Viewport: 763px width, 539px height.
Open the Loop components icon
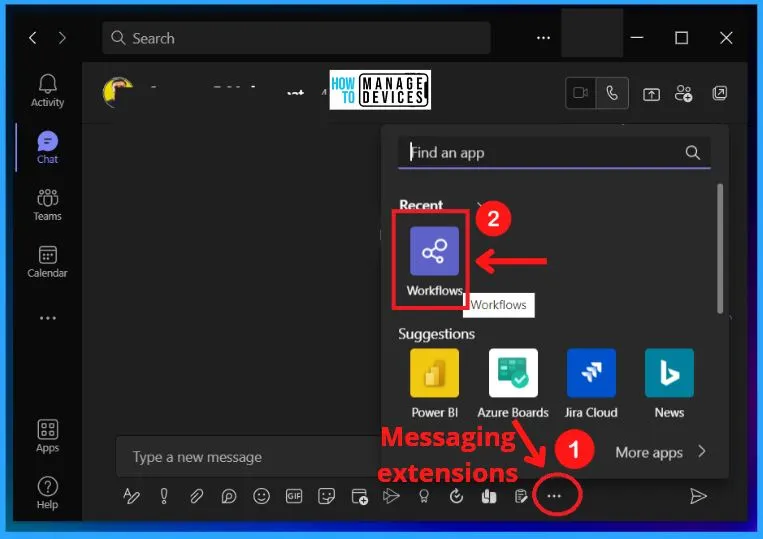229,496
